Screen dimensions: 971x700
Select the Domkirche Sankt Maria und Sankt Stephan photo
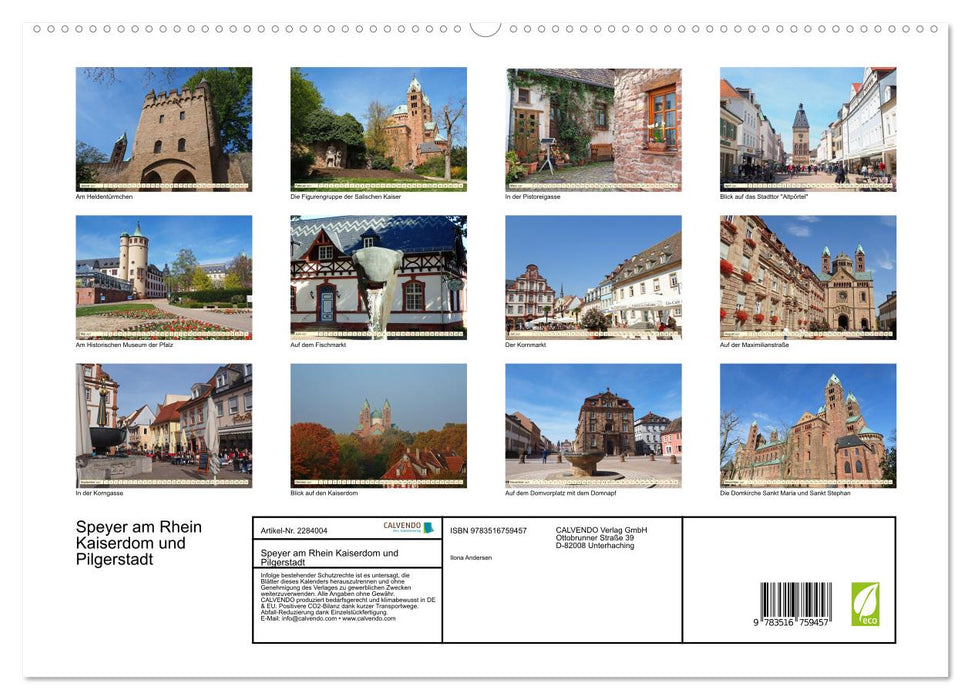tap(808, 426)
